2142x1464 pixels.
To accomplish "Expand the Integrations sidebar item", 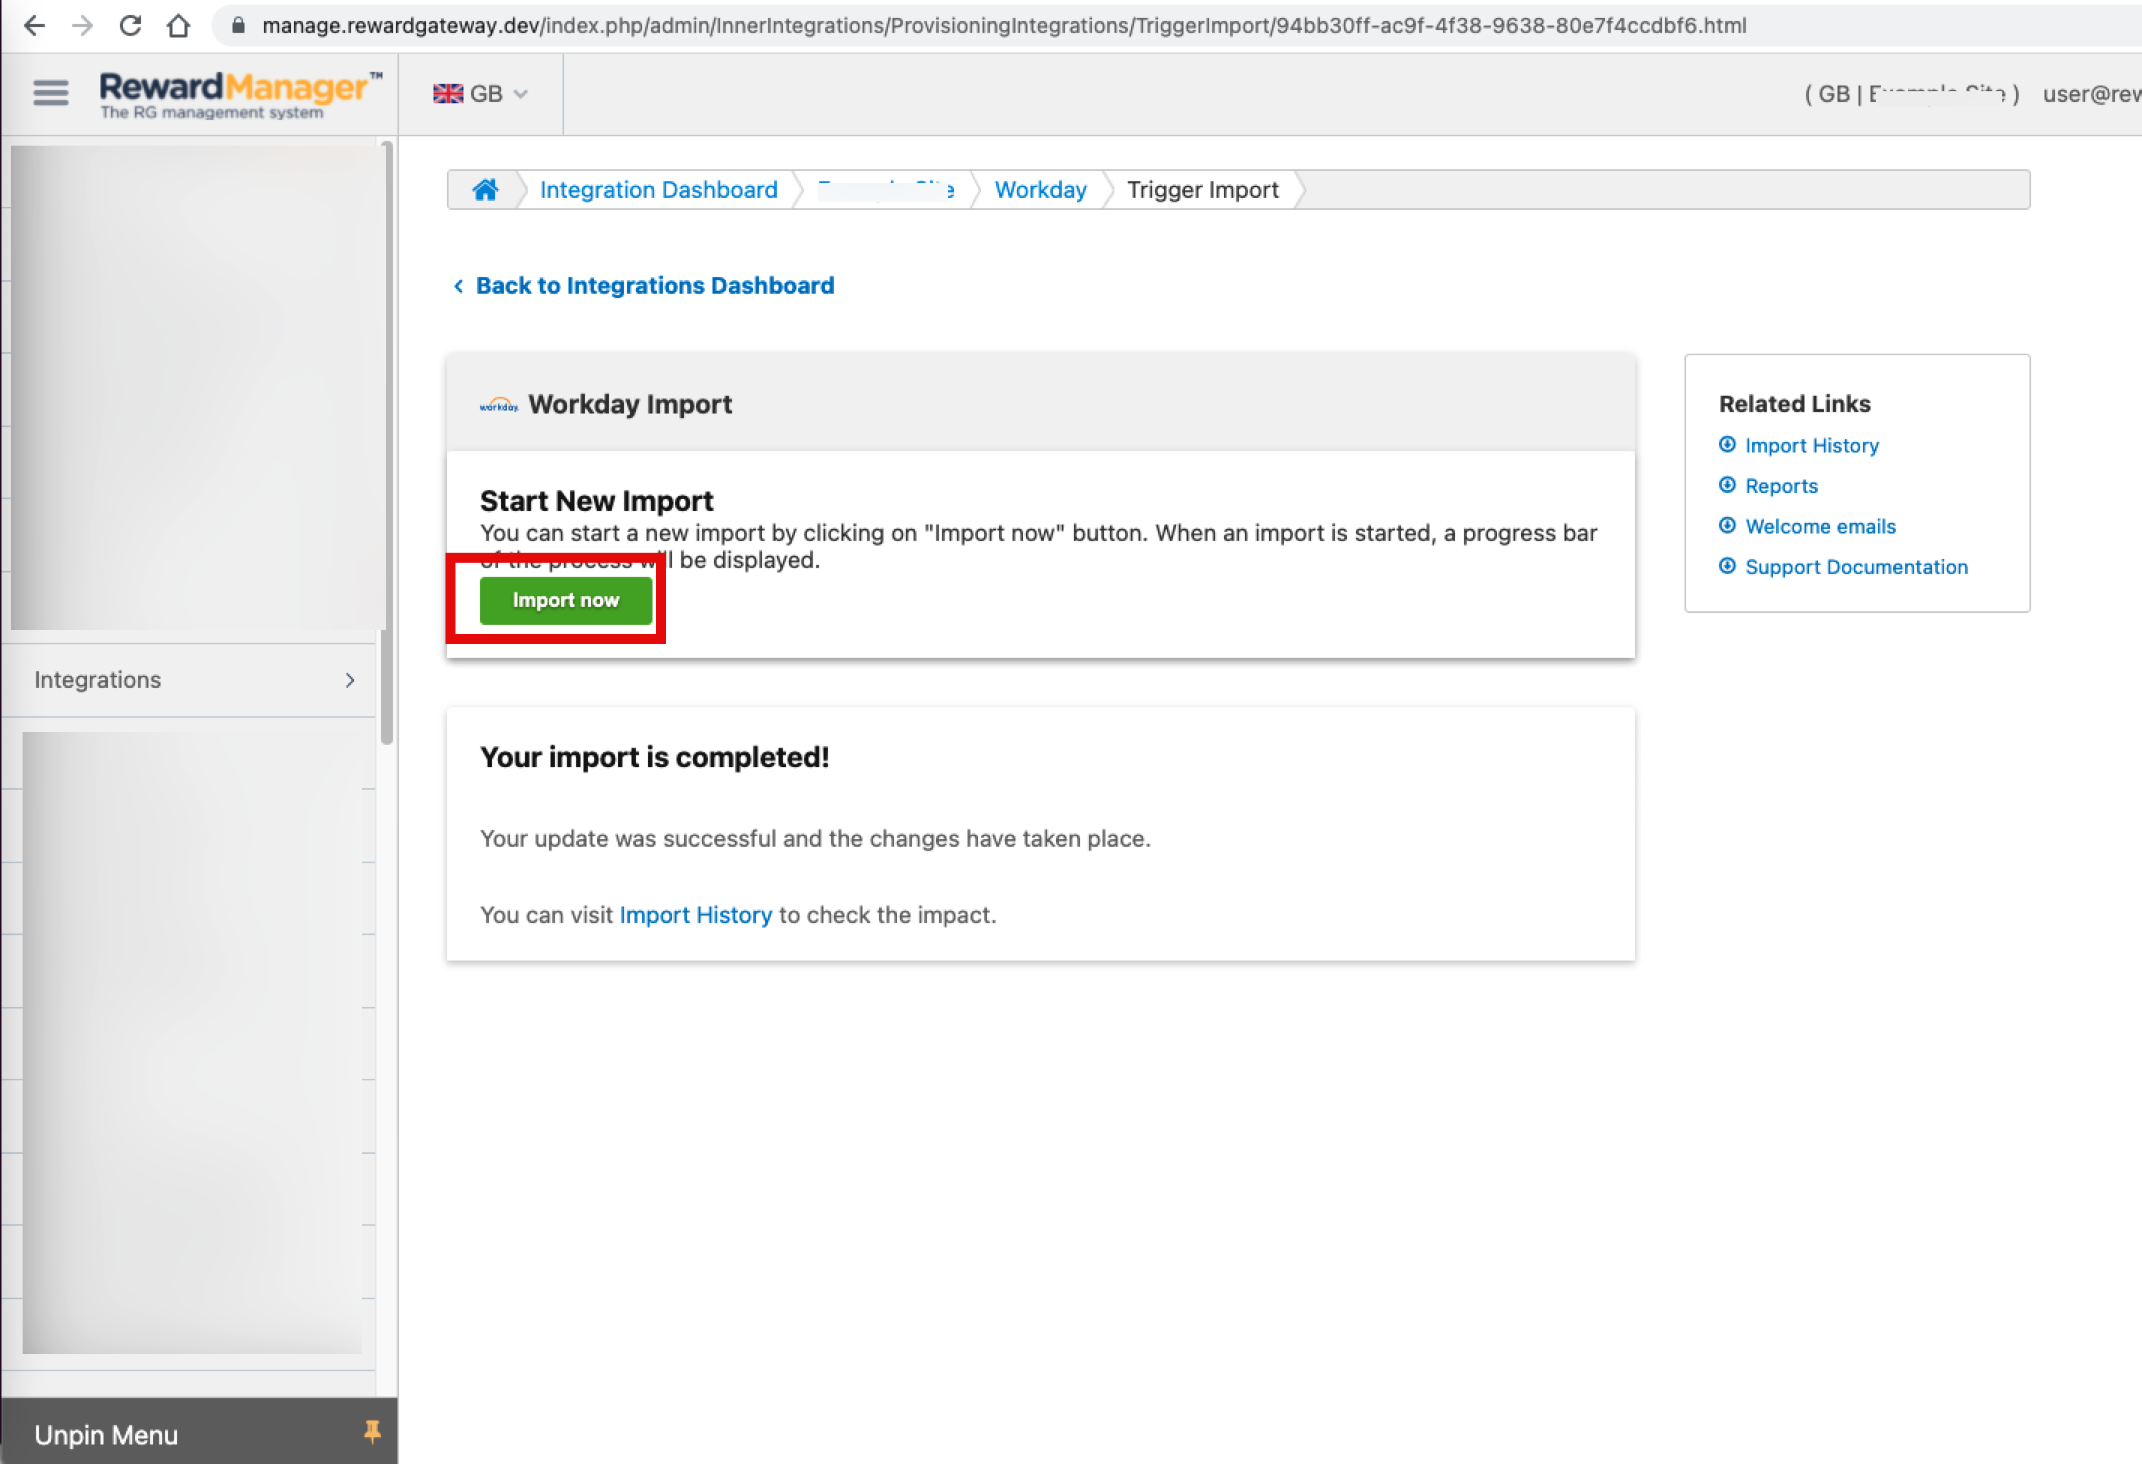I will [189, 680].
